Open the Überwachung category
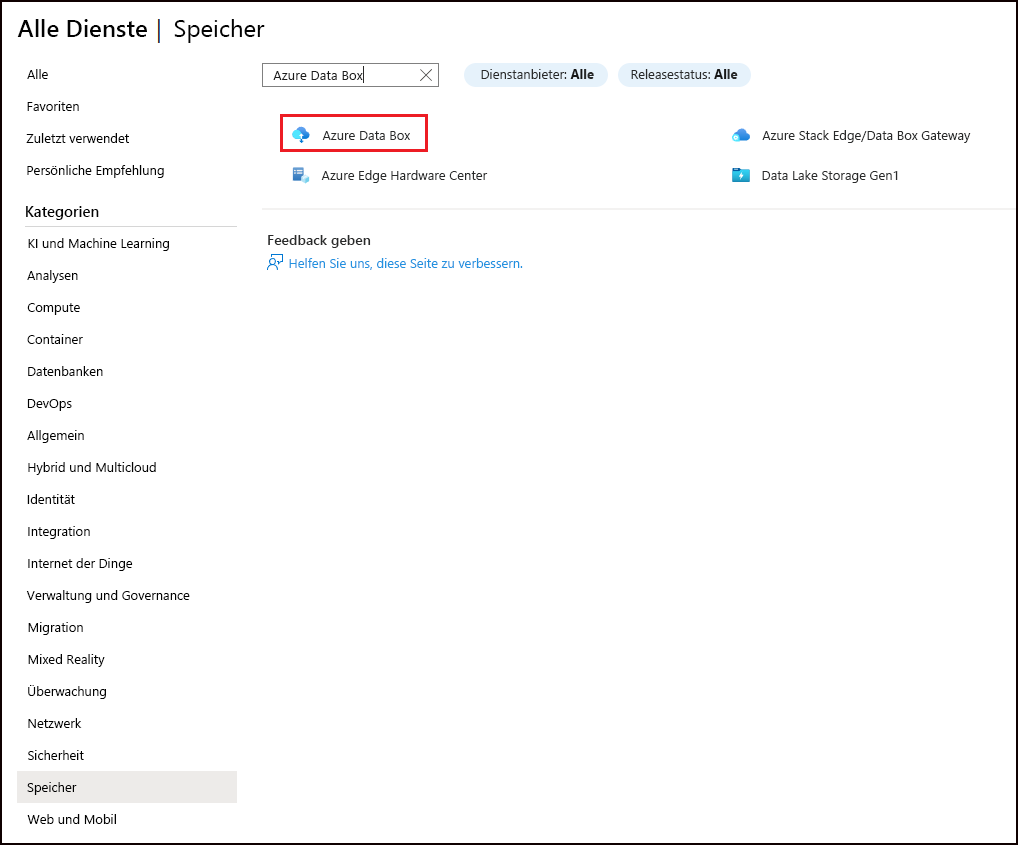This screenshot has width=1018, height=845. (x=67, y=691)
